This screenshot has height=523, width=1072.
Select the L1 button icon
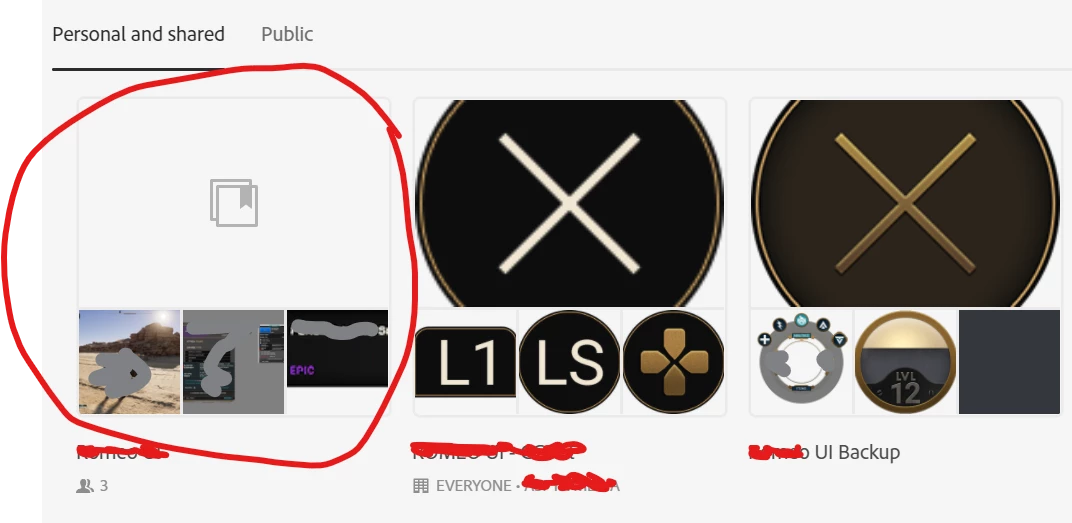click(x=466, y=362)
